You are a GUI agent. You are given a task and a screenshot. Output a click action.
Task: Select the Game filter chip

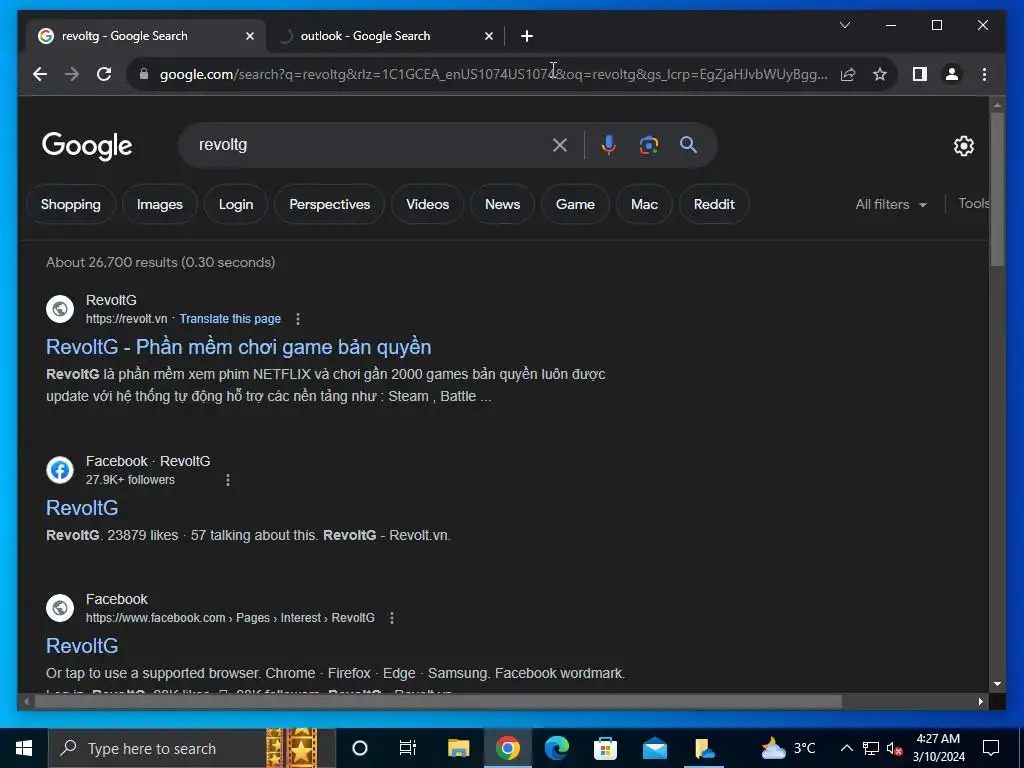tap(575, 204)
